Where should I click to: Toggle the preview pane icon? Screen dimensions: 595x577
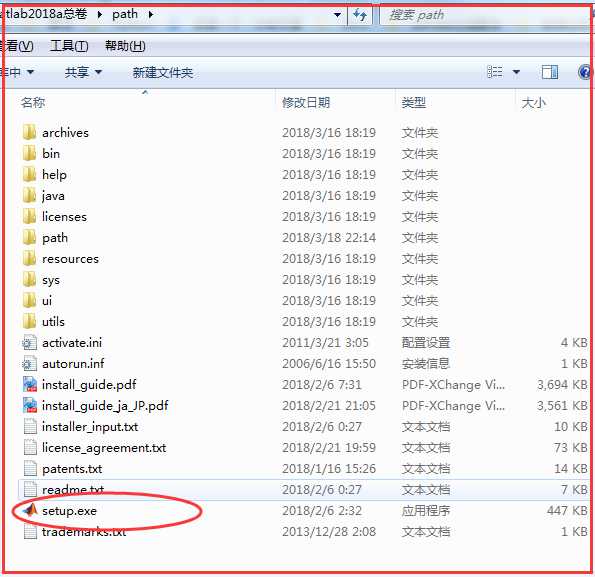(x=549, y=72)
